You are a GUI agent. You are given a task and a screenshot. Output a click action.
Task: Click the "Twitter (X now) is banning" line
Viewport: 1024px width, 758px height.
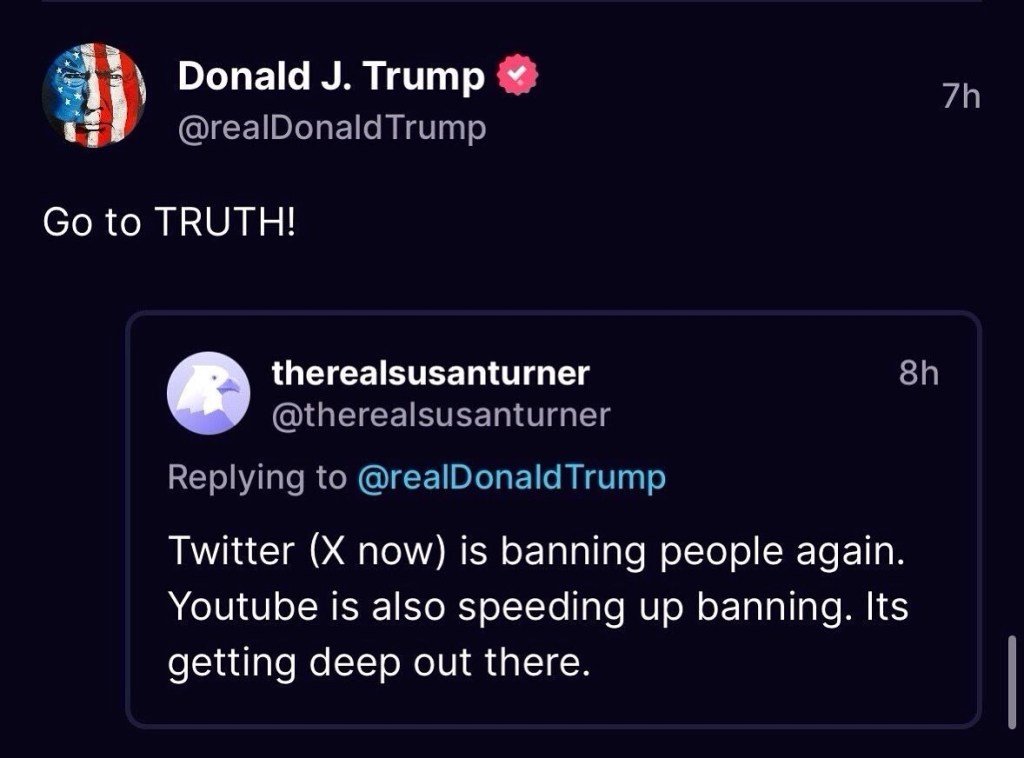click(536, 552)
